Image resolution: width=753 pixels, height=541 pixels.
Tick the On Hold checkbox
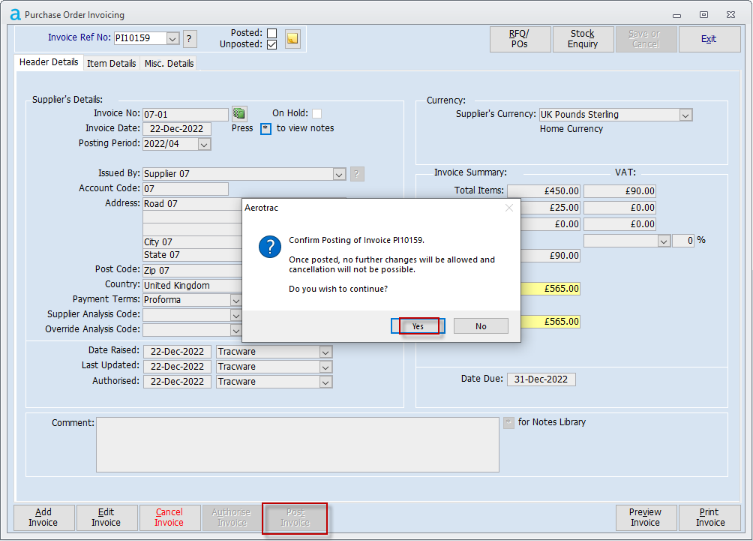point(317,113)
